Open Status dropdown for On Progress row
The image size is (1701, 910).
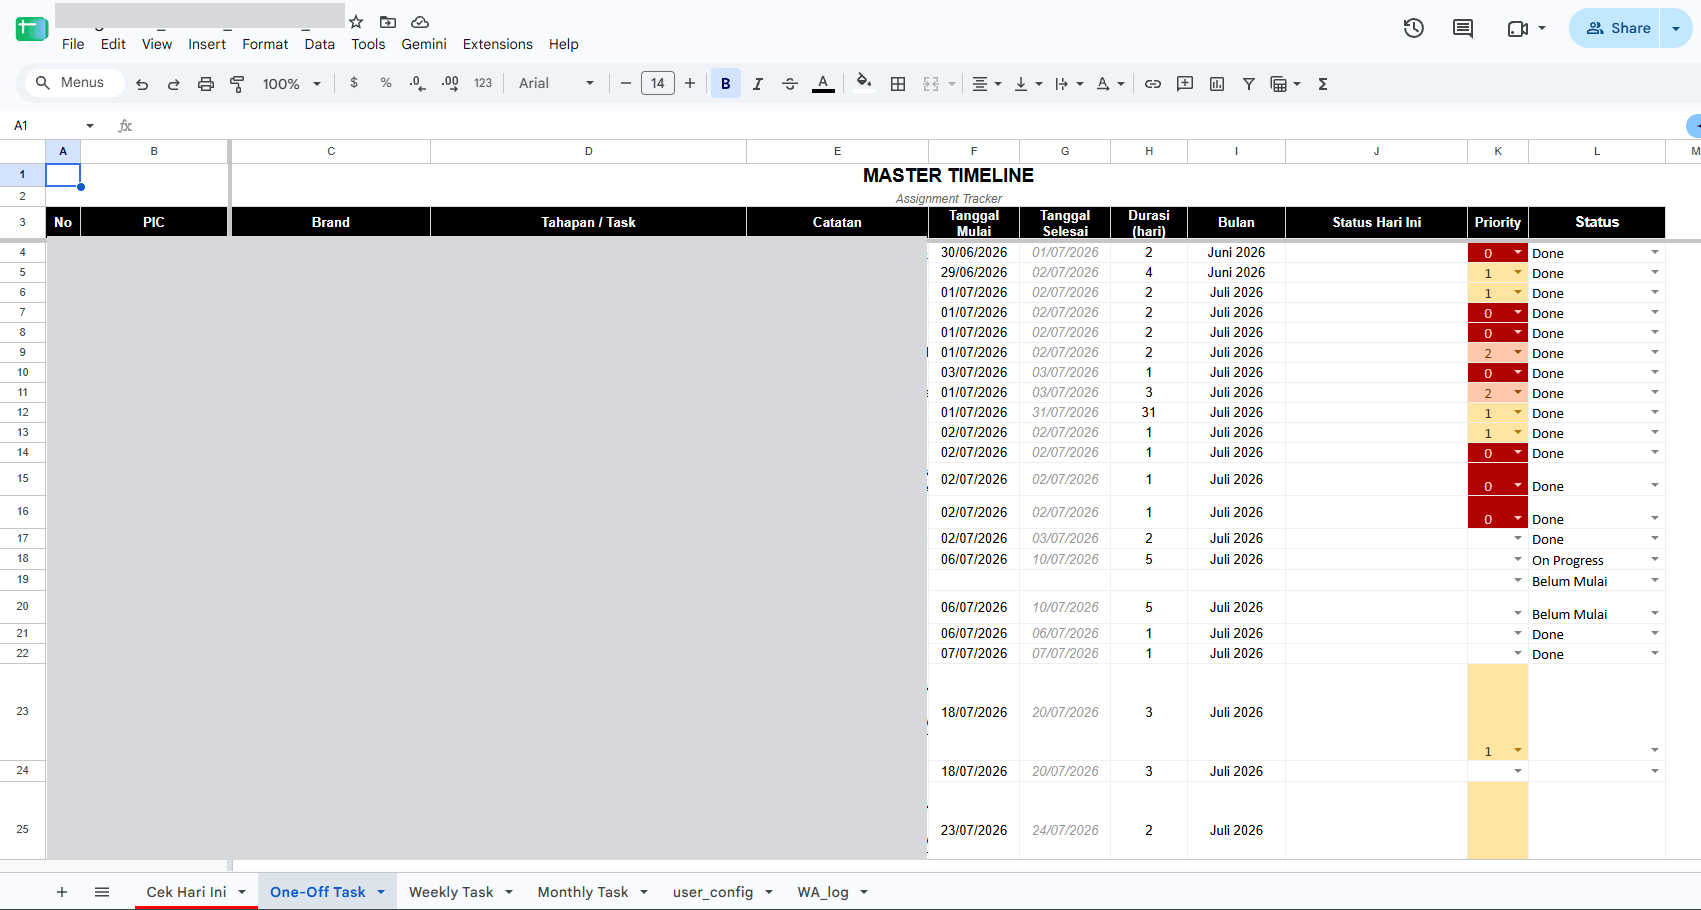point(1655,560)
